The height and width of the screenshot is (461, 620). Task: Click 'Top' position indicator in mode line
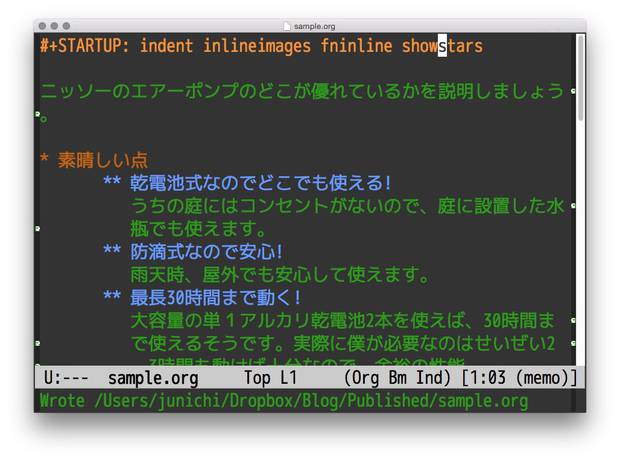(x=257, y=378)
